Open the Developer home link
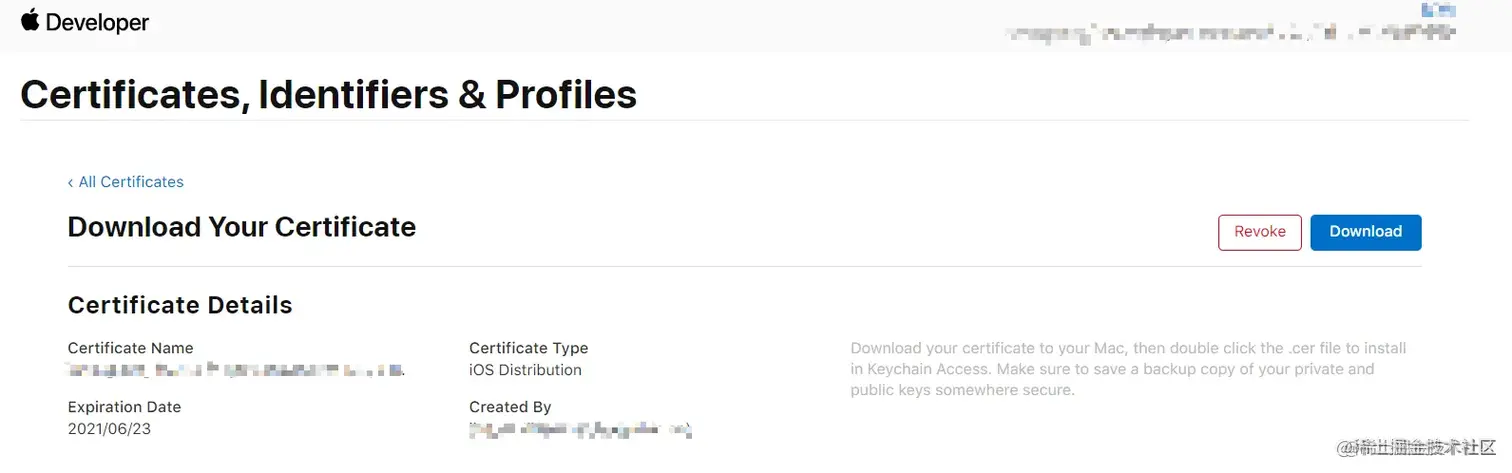The width and height of the screenshot is (1512, 473). click(97, 22)
